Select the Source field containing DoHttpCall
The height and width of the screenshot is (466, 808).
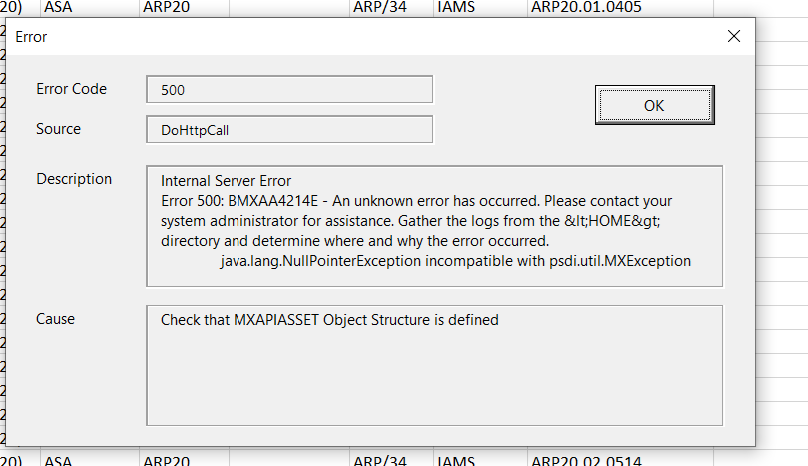click(x=289, y=130)
